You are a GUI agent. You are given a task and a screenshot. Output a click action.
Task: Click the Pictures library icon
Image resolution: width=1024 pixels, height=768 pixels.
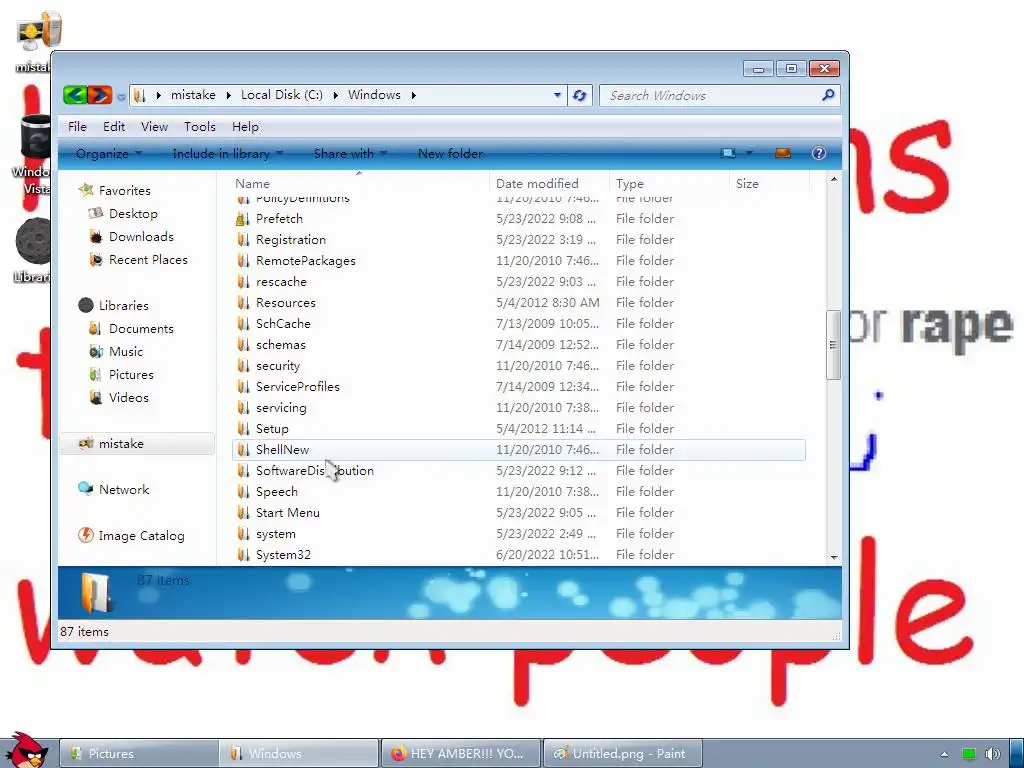point(95,374)
